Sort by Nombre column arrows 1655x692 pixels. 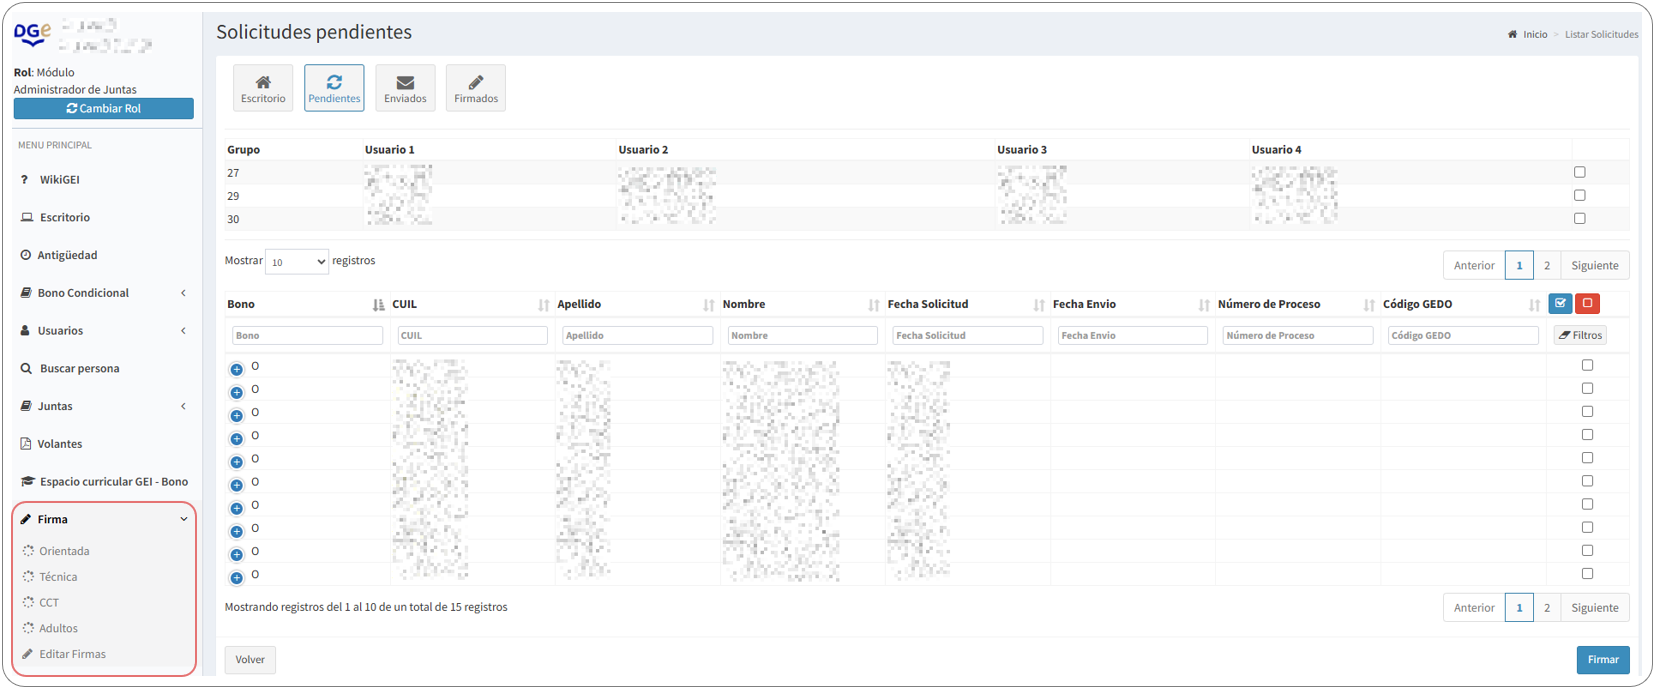[x=873, y=305]
